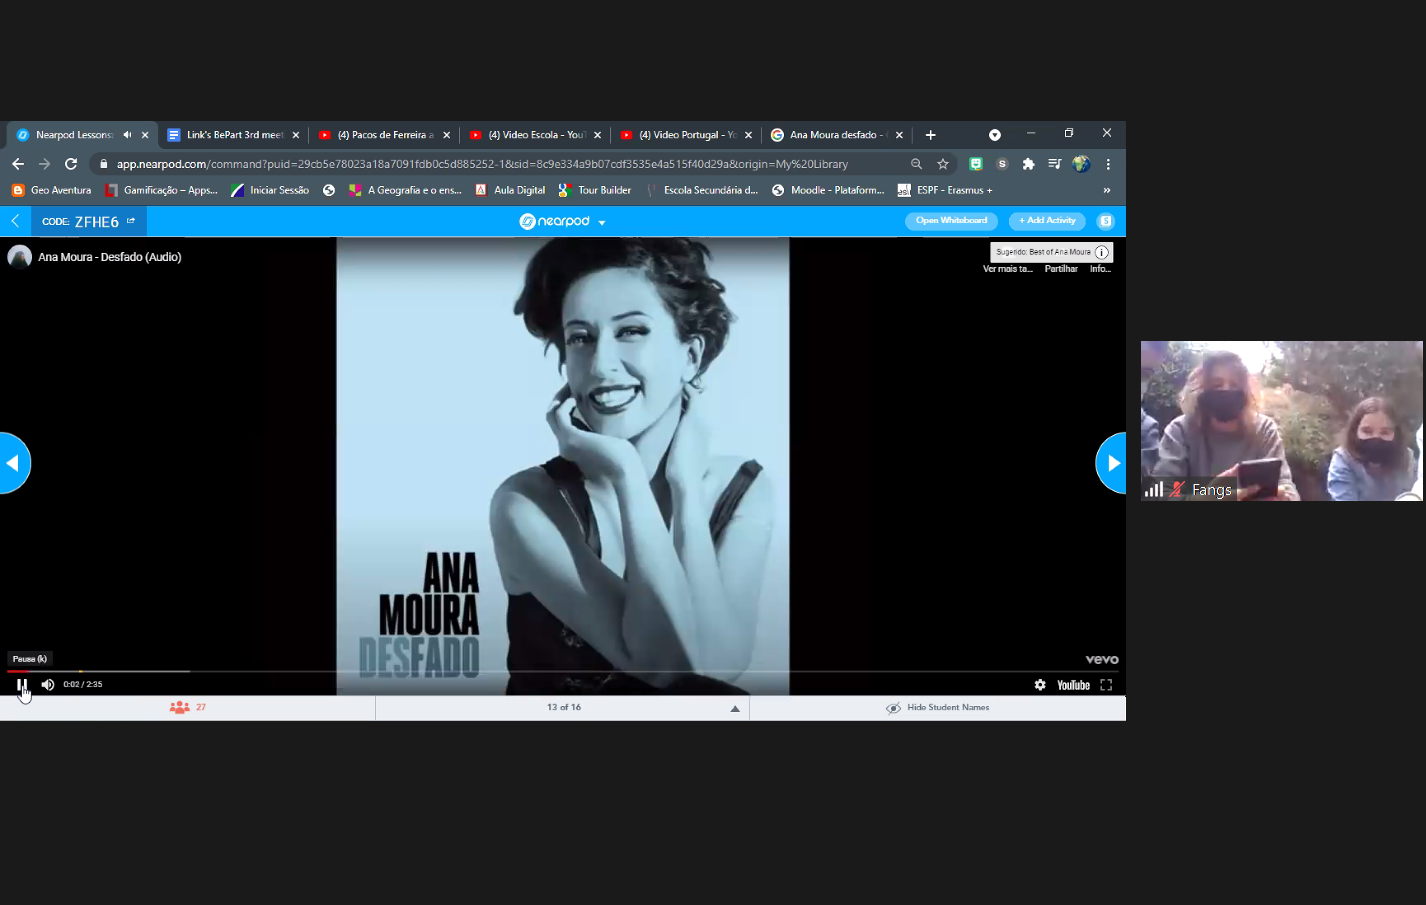1426x905 pixels.
Task: Click Partilhar to share the video
Action: (x=1061, y=269)
